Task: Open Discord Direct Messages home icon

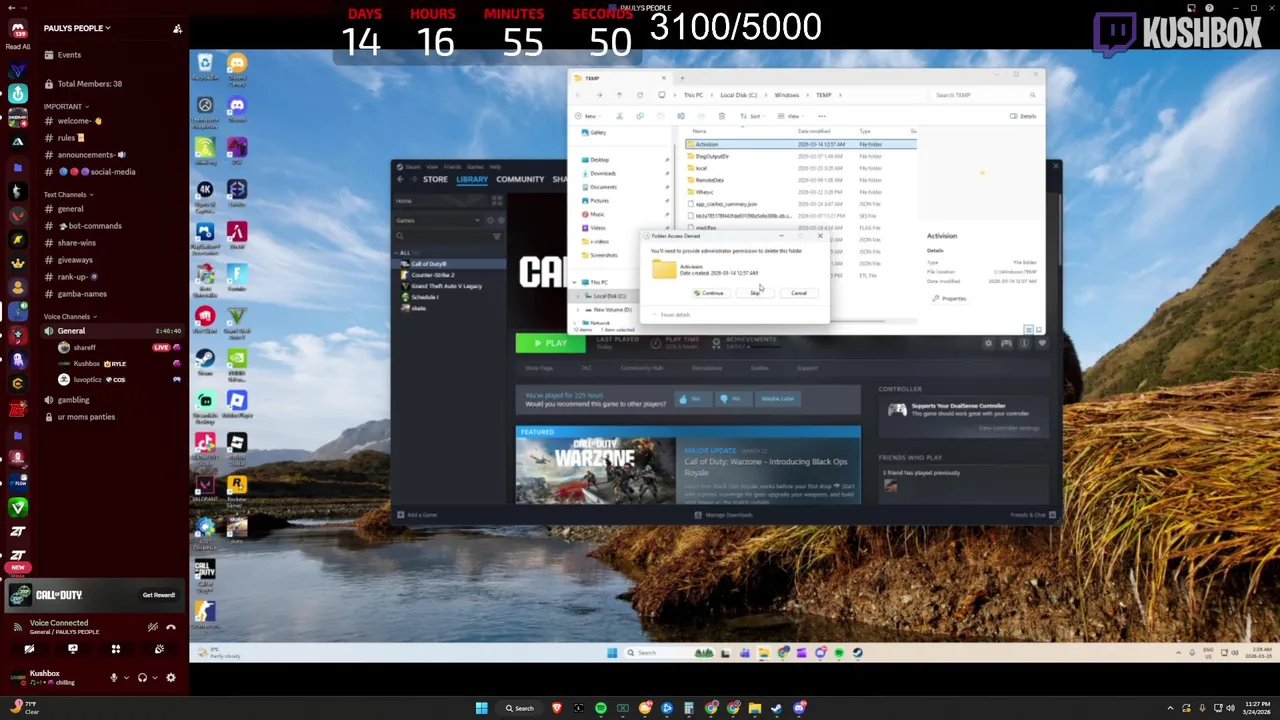Action: [x=17, y=30]
